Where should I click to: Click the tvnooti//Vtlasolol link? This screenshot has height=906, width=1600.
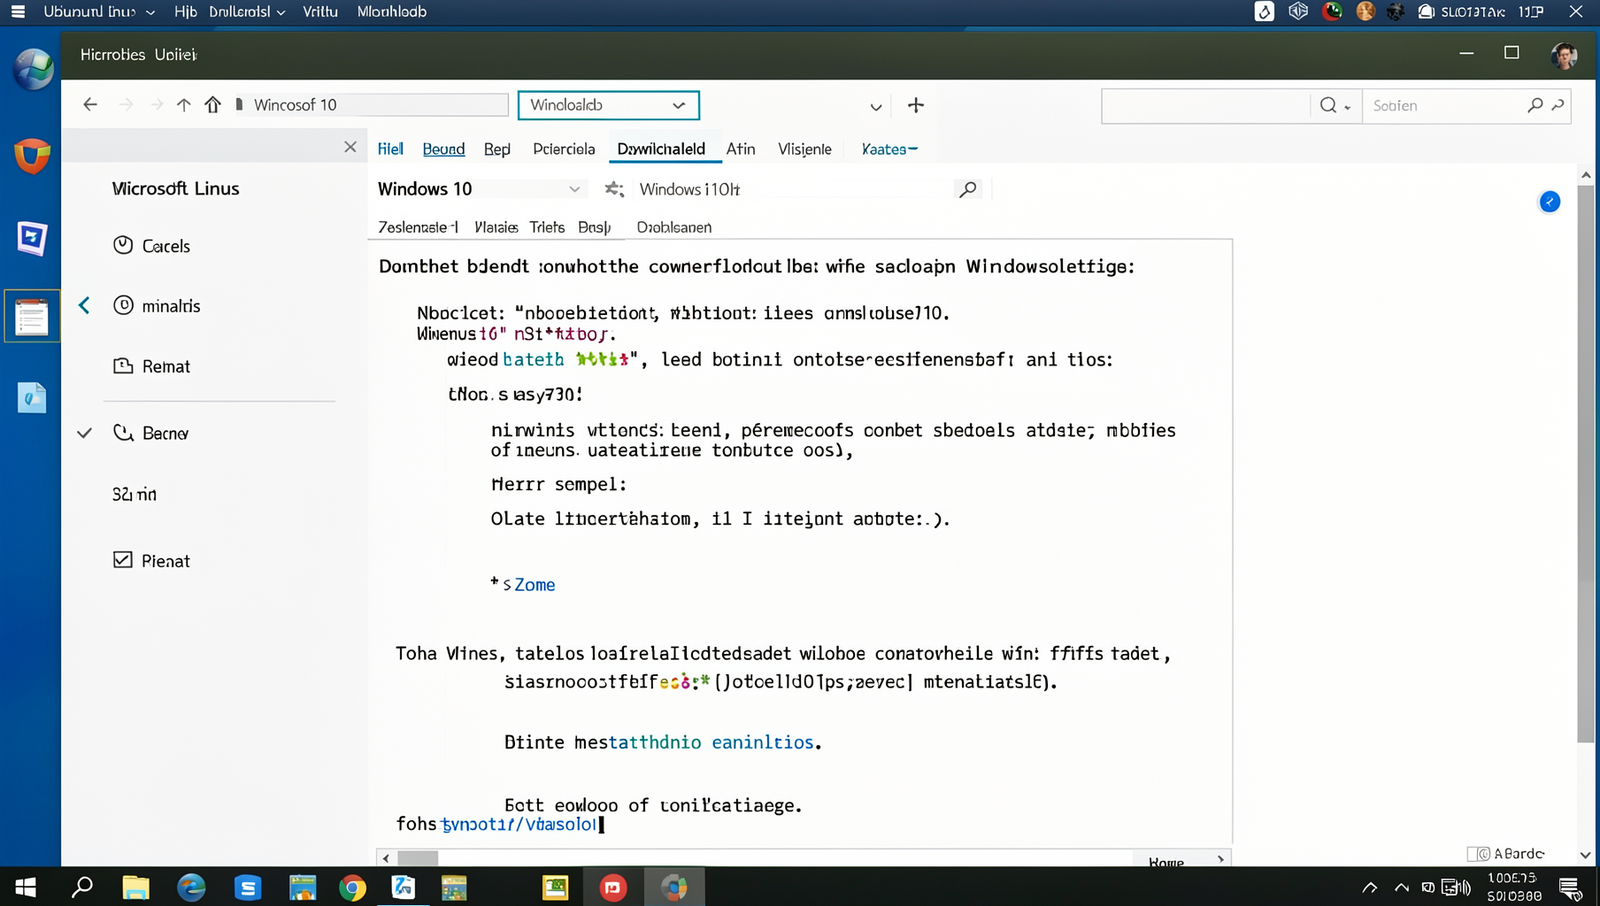click(x=519, y=824)
